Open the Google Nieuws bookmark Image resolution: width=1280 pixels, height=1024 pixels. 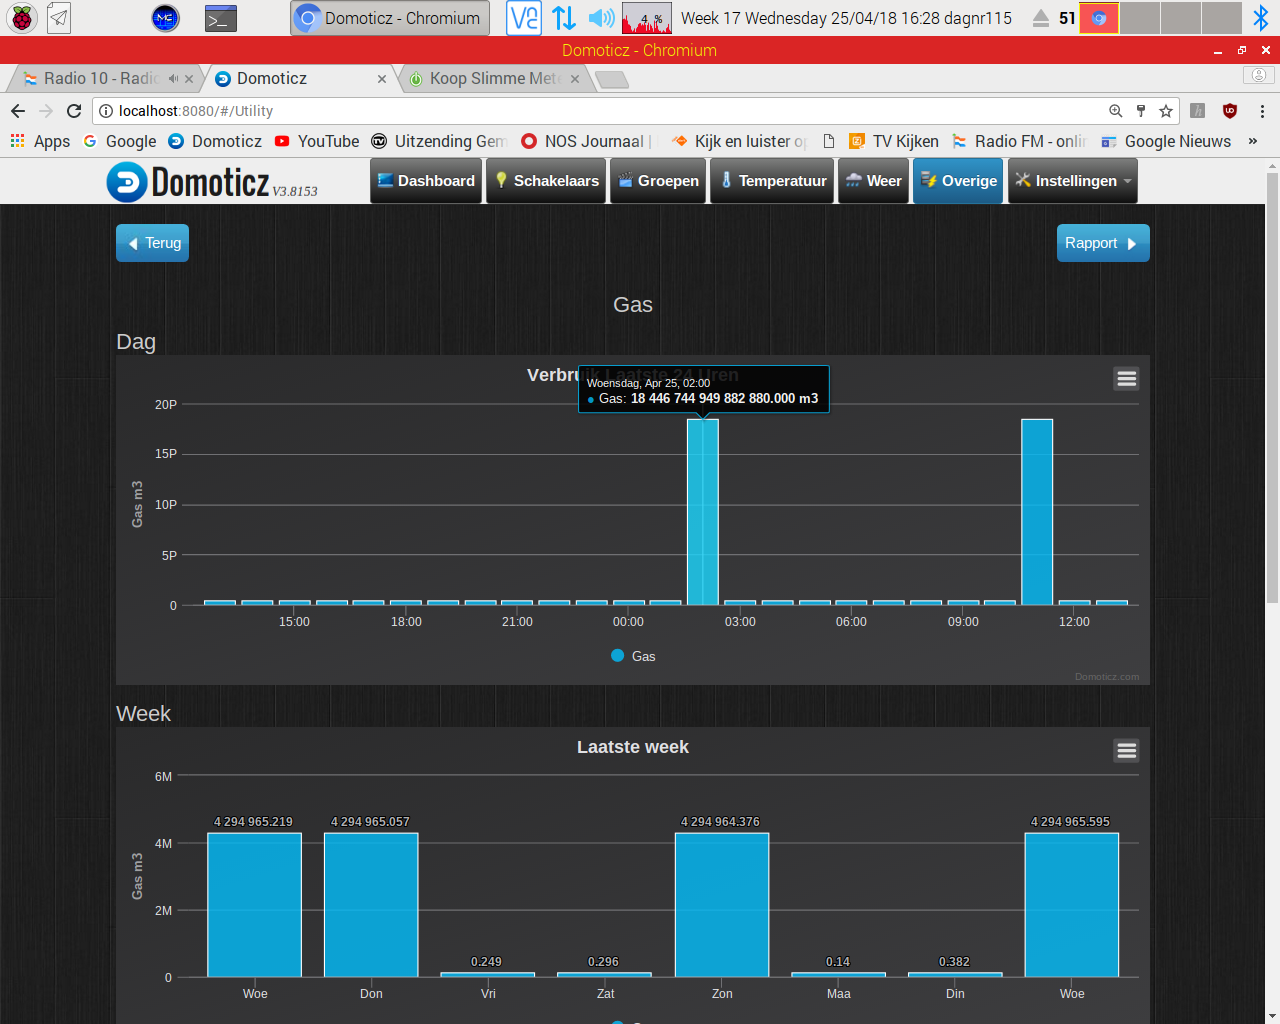[1166, 141]
